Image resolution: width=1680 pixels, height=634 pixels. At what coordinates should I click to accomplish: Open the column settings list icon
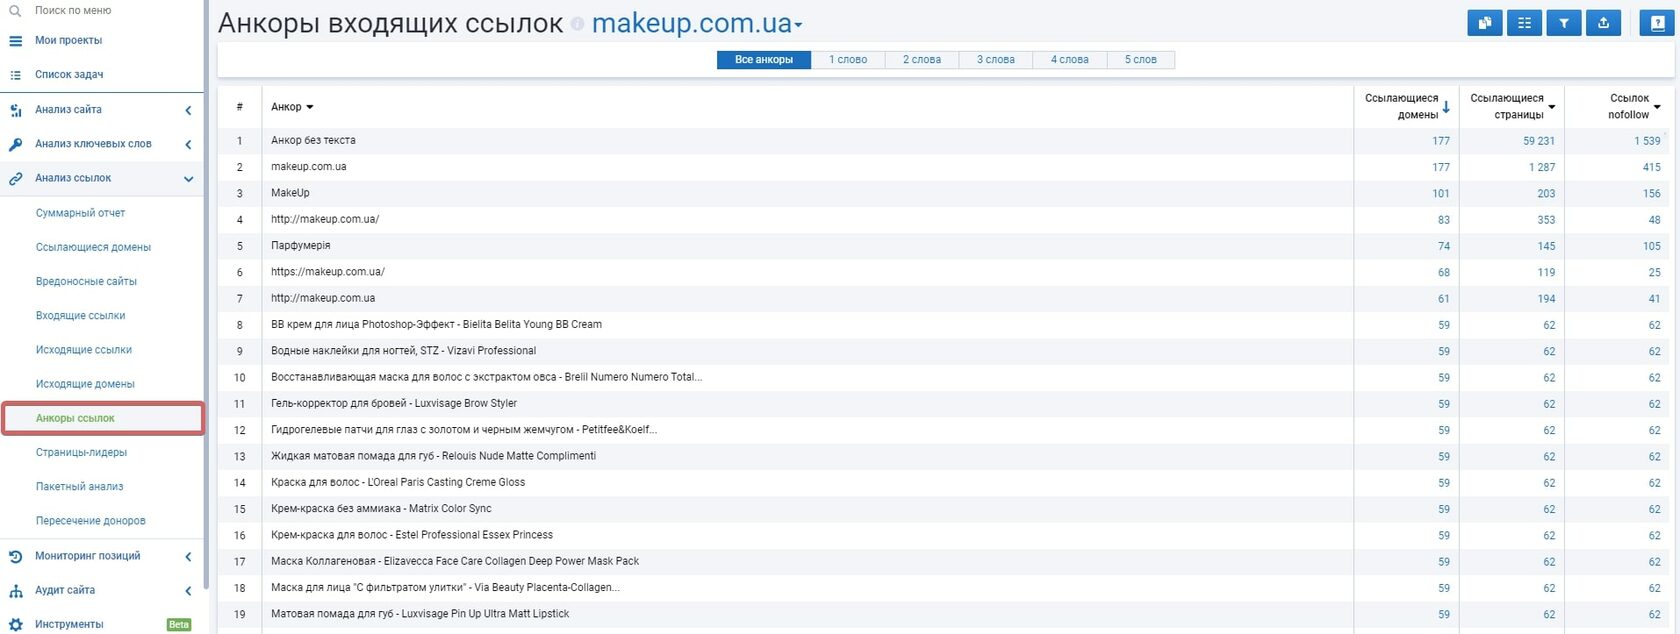tap(1524, 23)
